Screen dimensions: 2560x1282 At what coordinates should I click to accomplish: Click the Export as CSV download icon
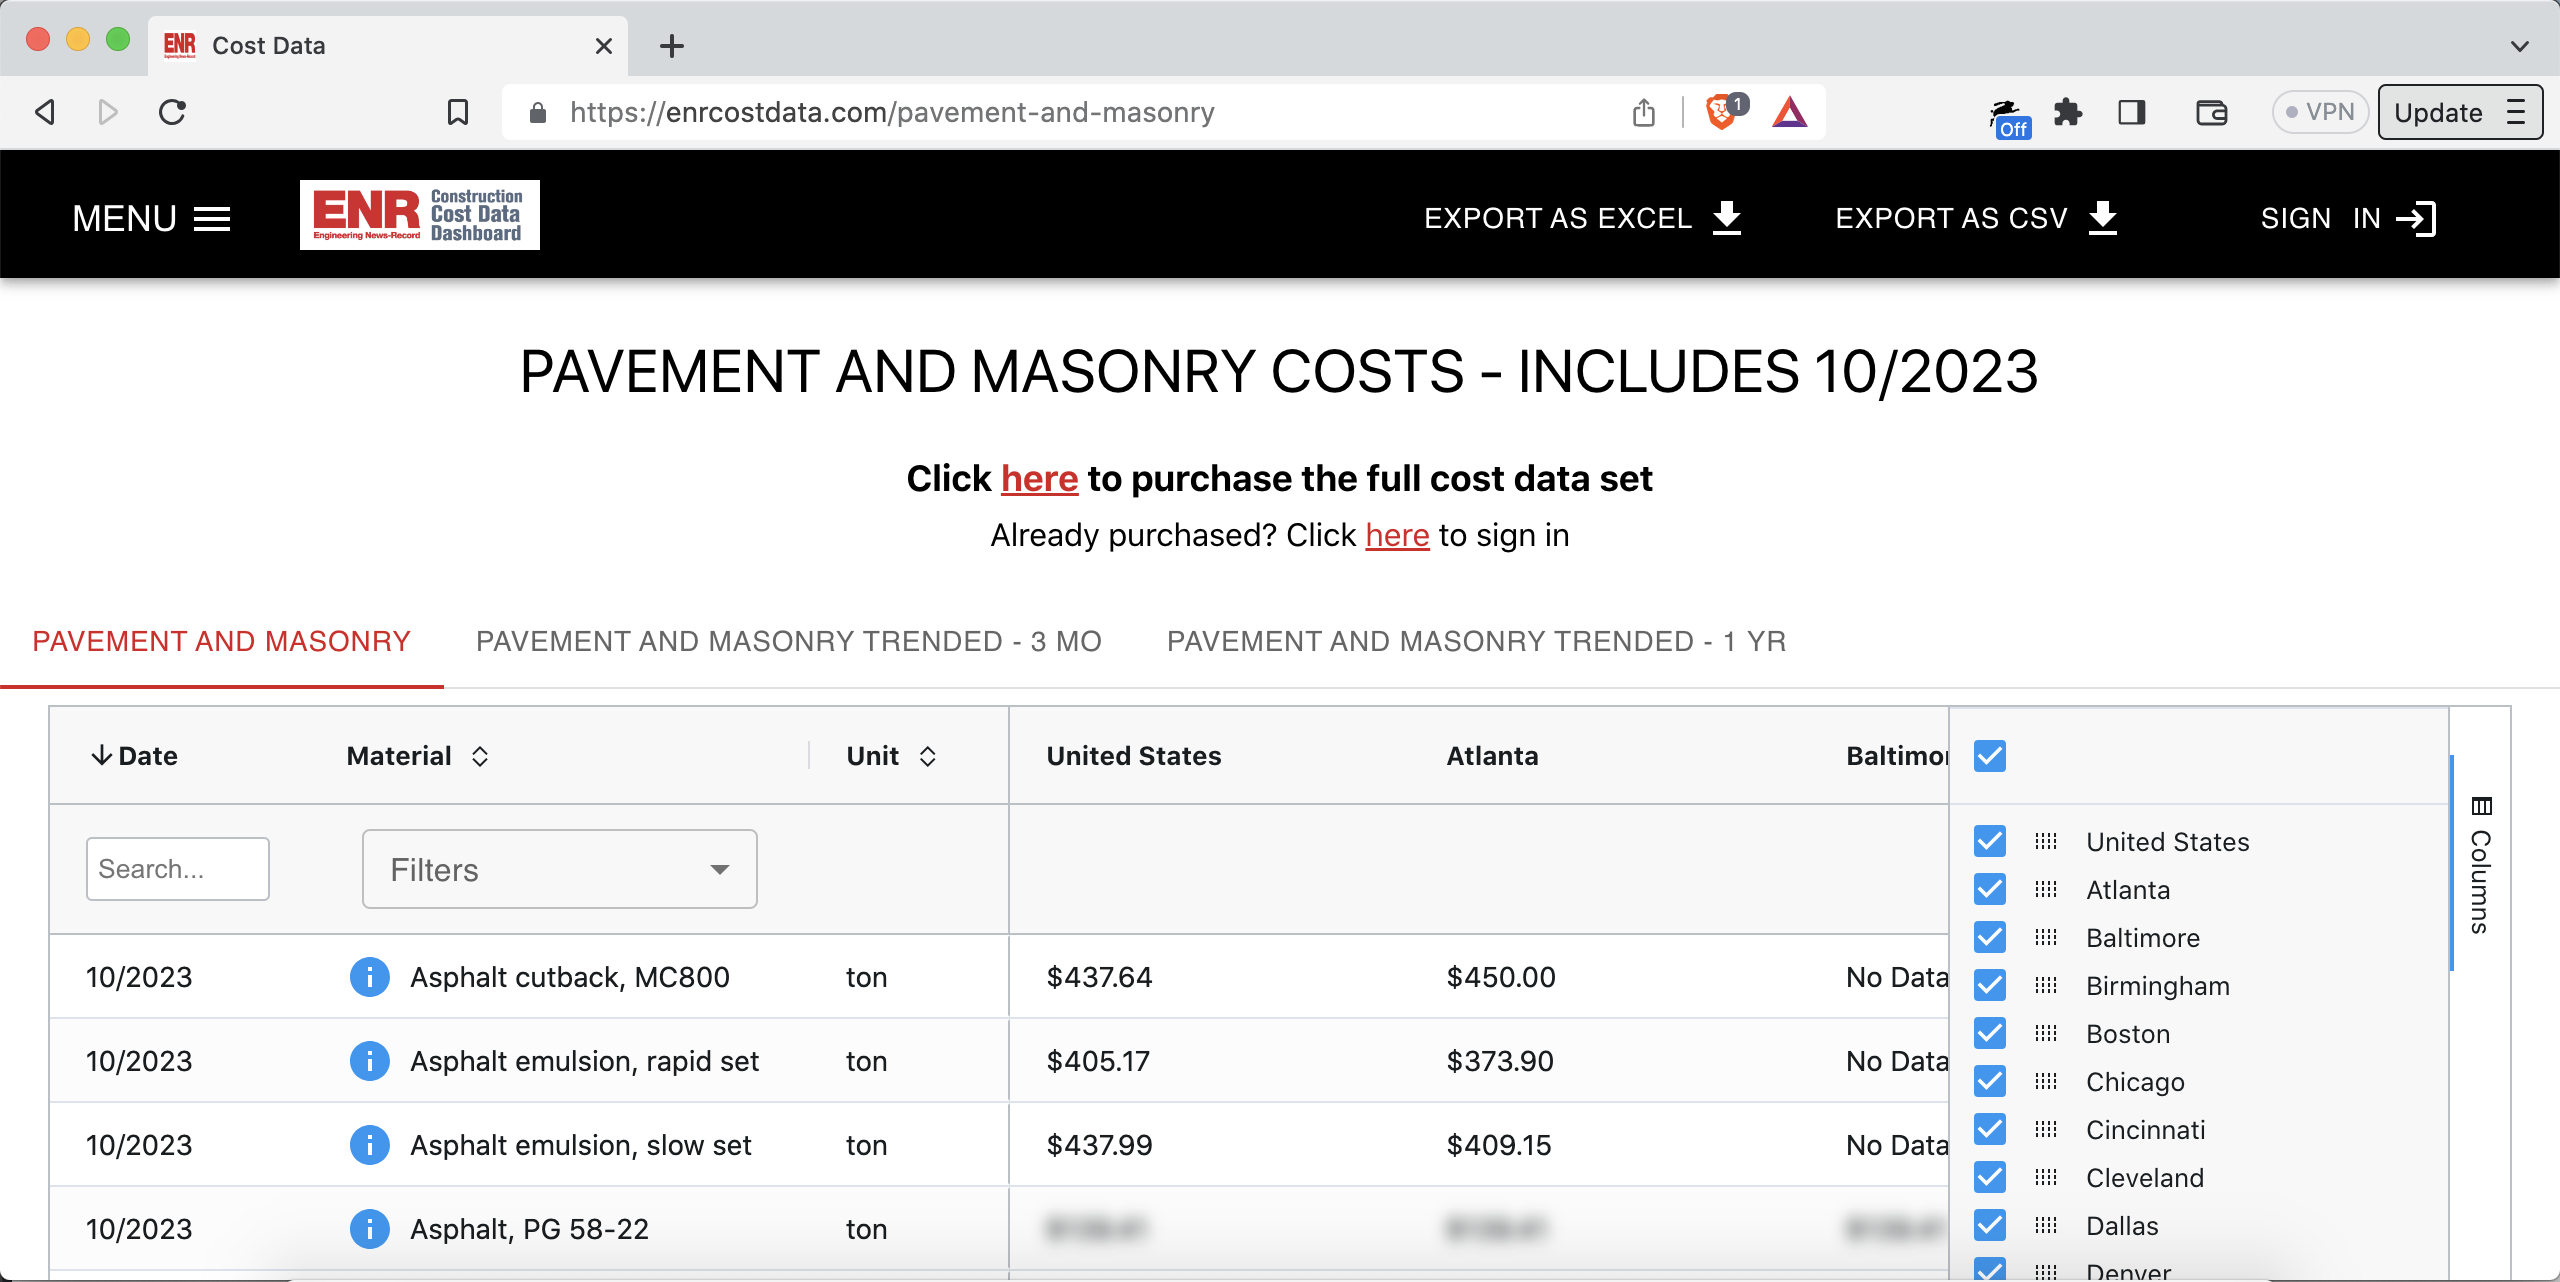click(x=2103, y=217)
